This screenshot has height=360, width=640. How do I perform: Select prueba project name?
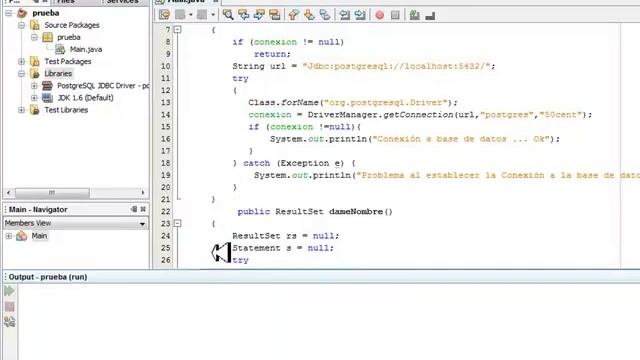46,13
